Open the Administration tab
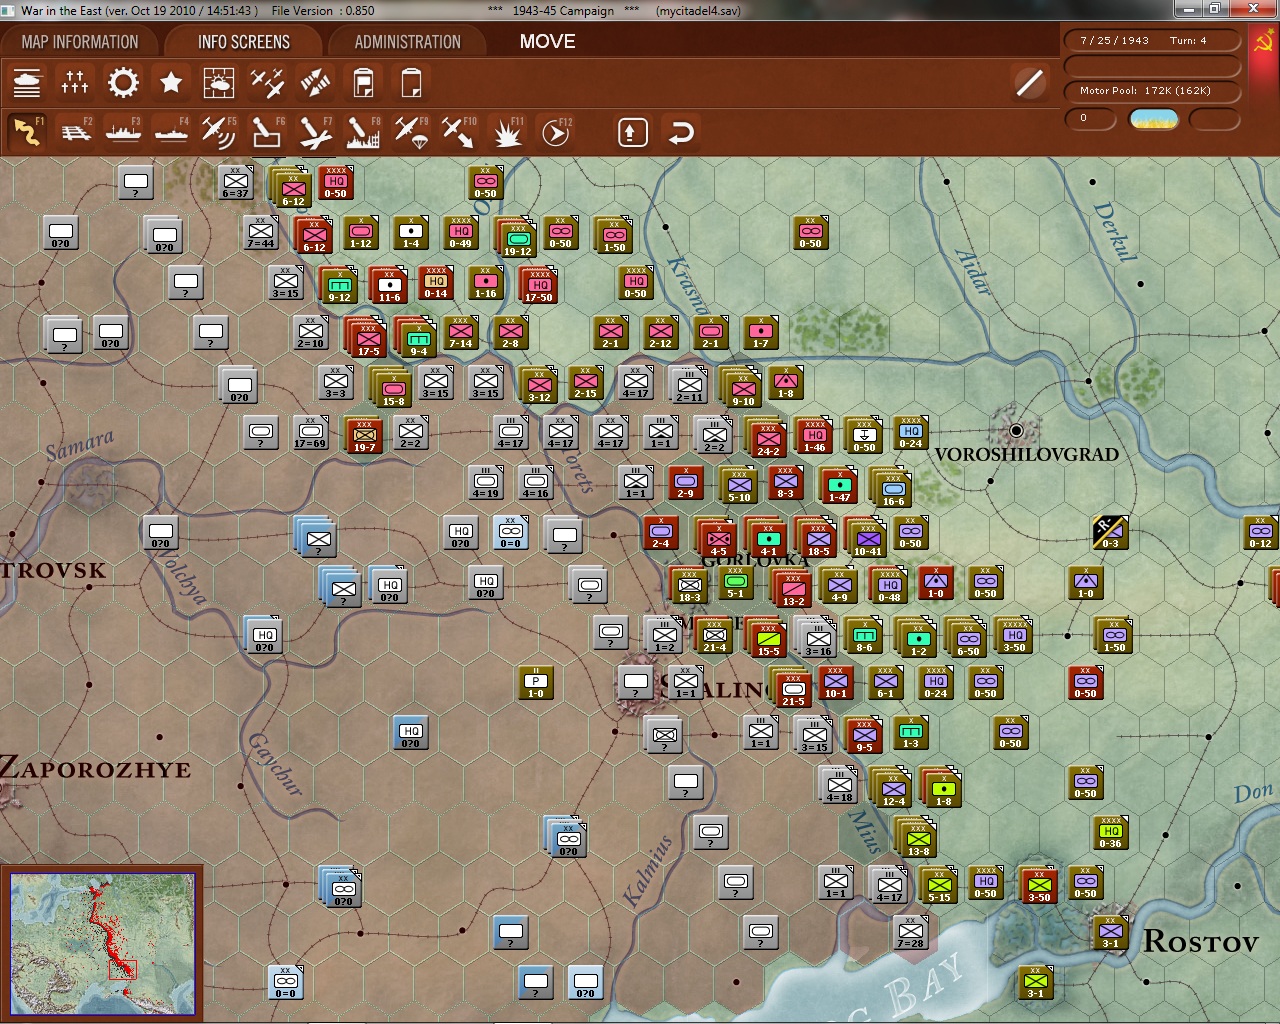 tap(407, 42)
